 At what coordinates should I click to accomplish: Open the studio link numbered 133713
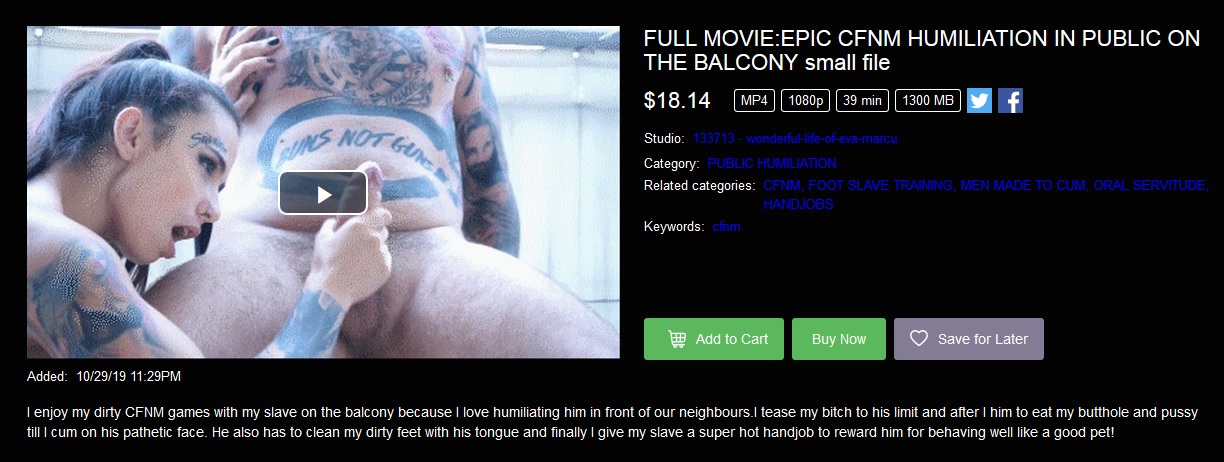click(x=788, y=139)
